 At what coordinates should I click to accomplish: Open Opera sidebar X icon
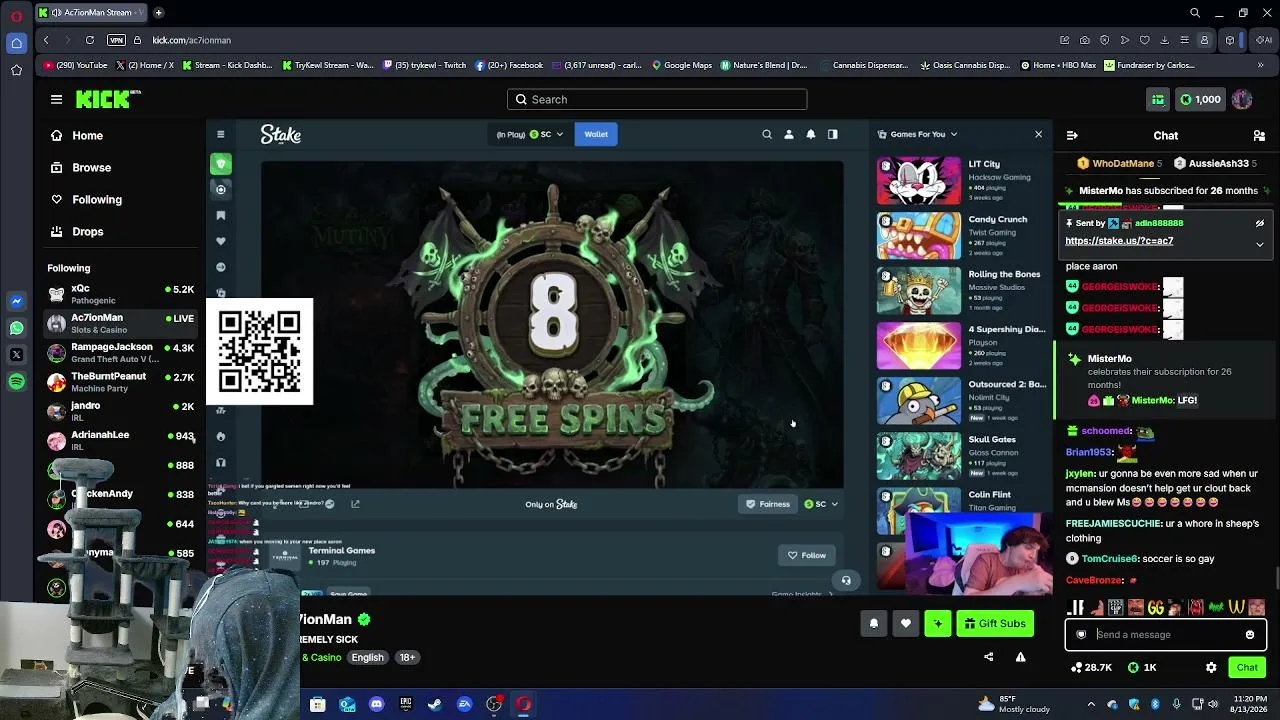tap(16, 354)
